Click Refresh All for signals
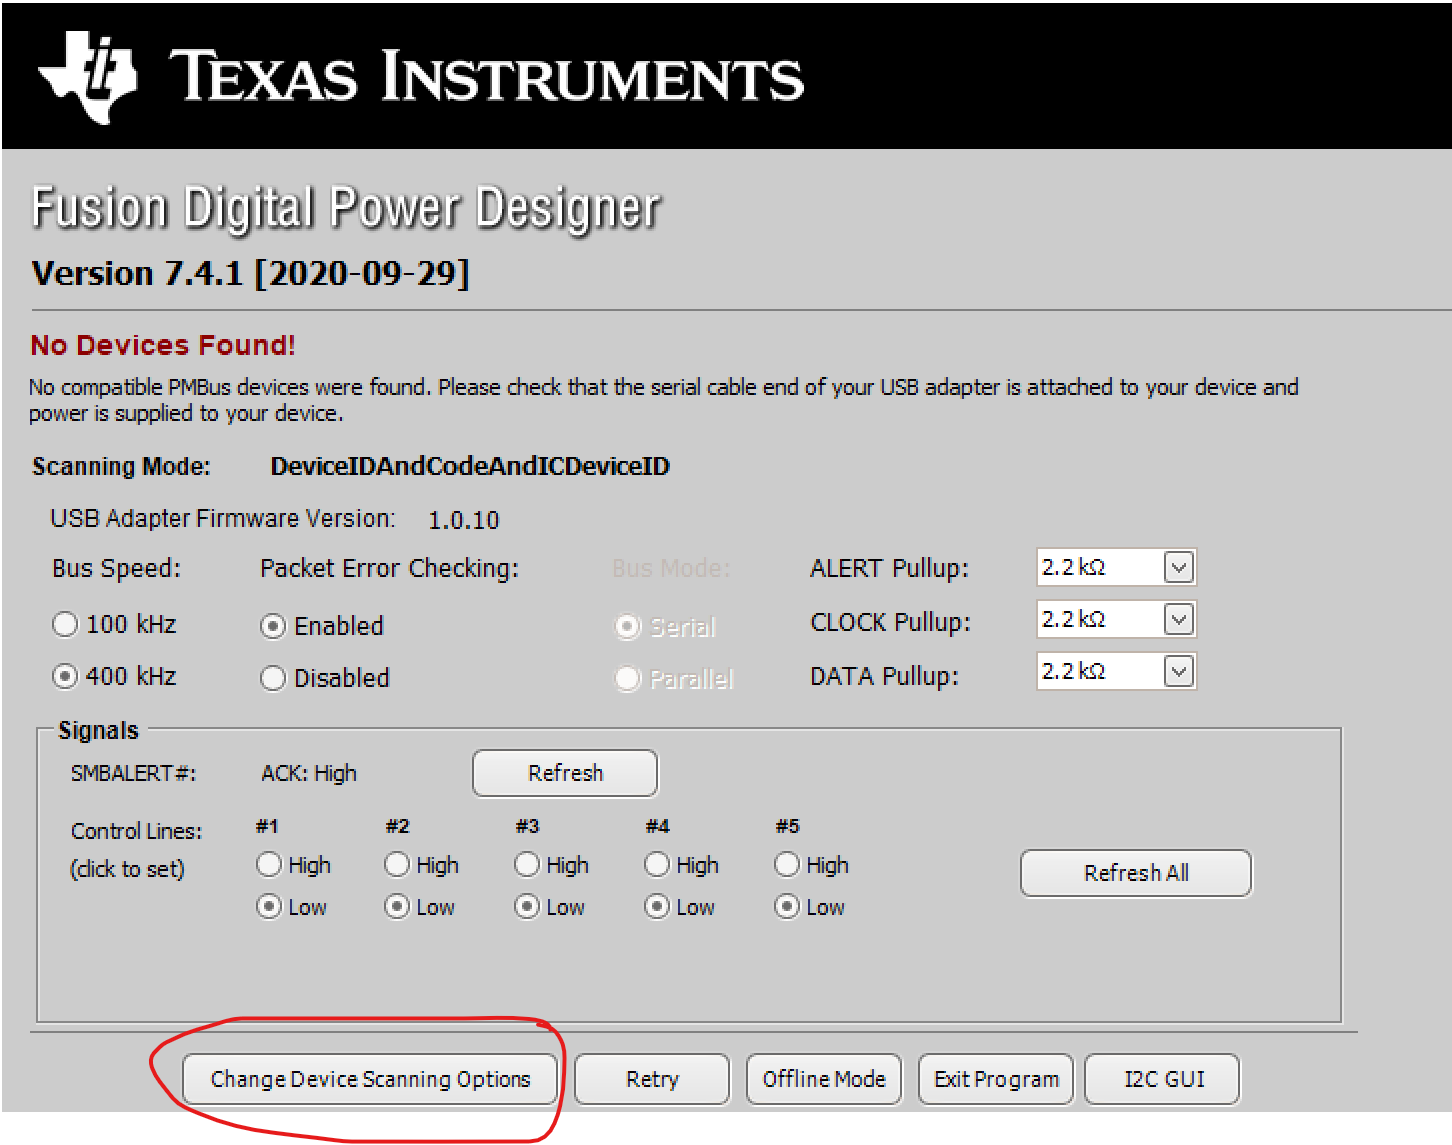 point(1136,873)
